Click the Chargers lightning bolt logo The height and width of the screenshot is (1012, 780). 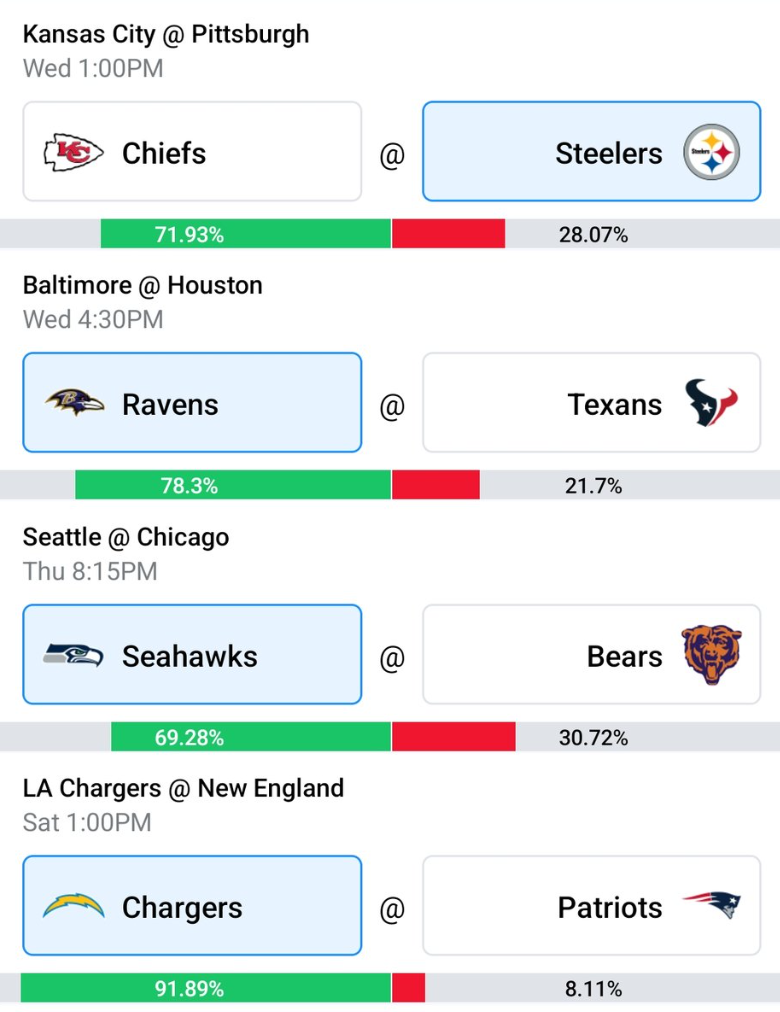73,906
